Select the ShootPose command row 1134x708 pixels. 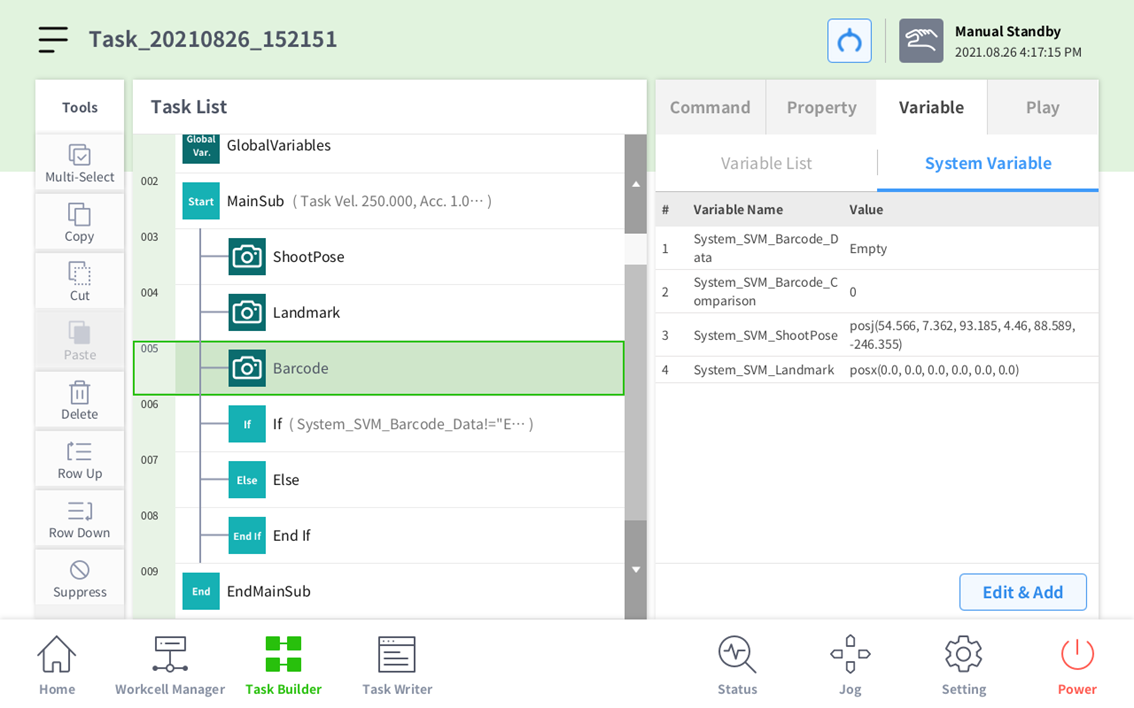pyautogui.click(x=308, y=257)
